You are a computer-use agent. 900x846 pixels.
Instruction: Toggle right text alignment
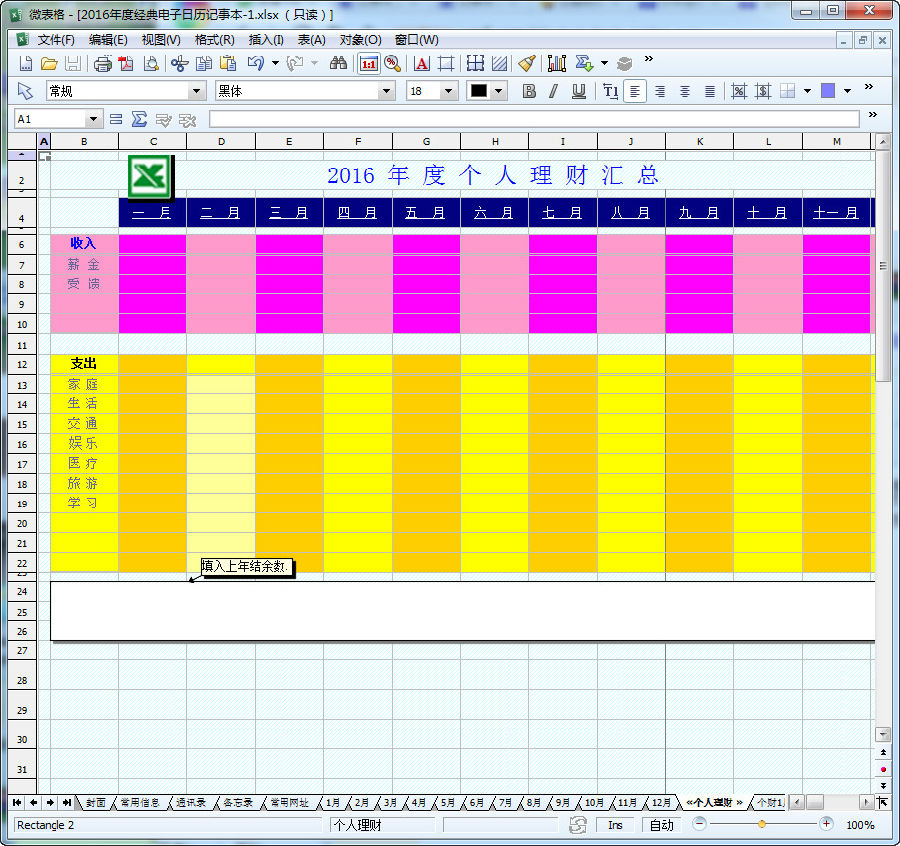coord(660,91)
